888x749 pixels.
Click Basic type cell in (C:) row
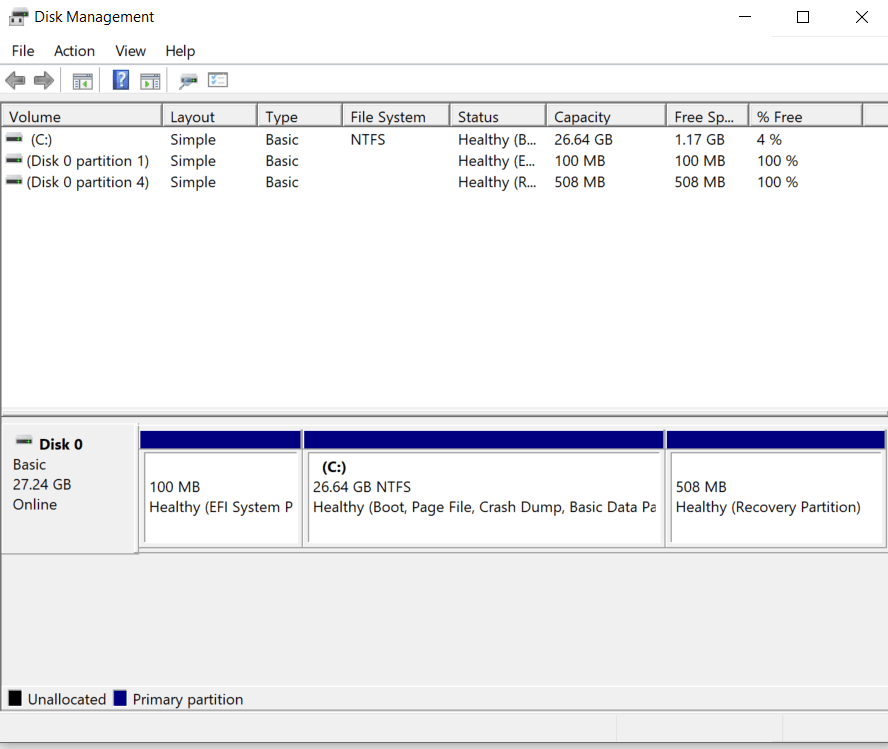coord(281,139)
